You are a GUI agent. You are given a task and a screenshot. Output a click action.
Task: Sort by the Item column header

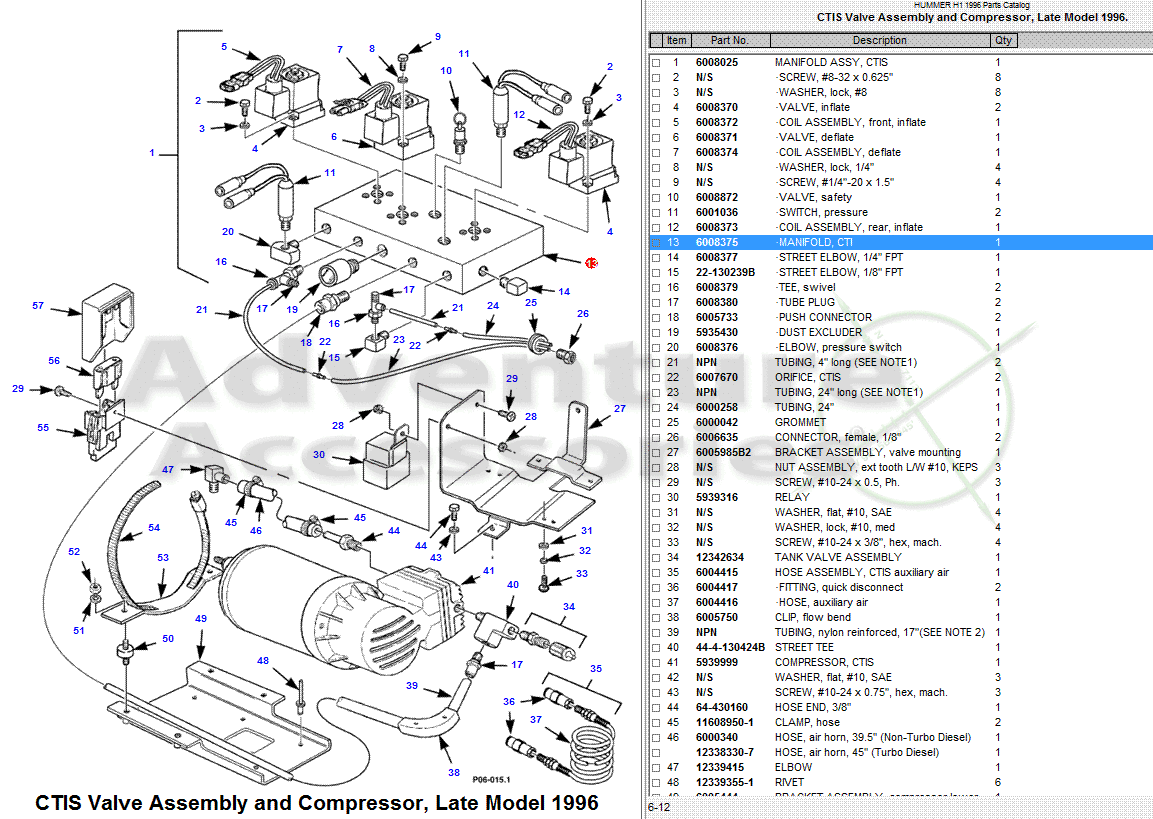(677, 40)
